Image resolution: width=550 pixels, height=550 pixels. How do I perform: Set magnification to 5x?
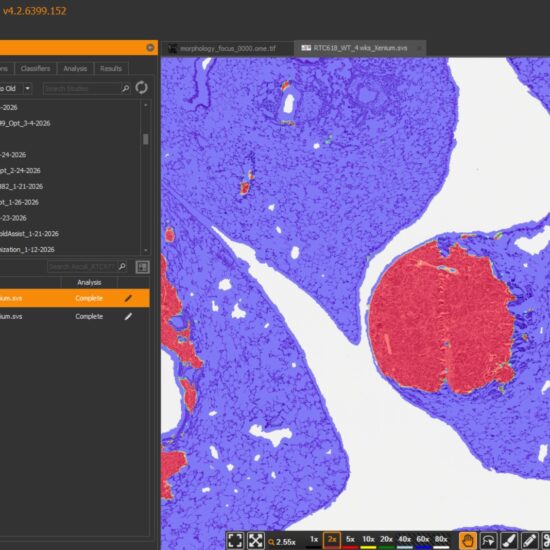point(350,540)
